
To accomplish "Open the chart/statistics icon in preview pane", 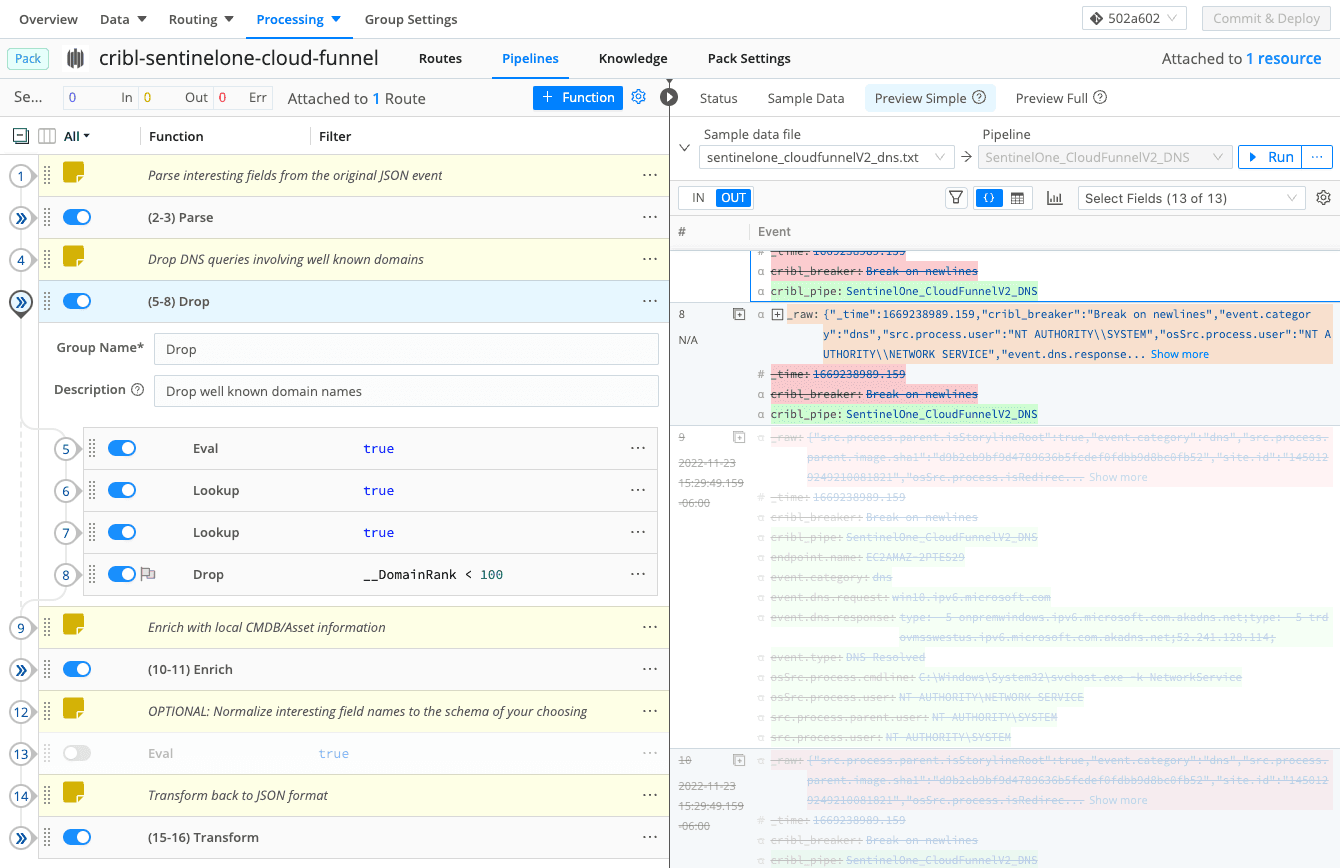I will point(1054,197).
